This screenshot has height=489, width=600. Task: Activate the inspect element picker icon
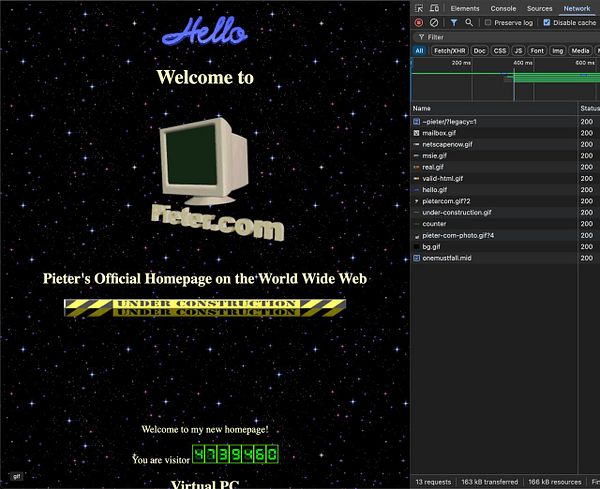pos(419,8)
